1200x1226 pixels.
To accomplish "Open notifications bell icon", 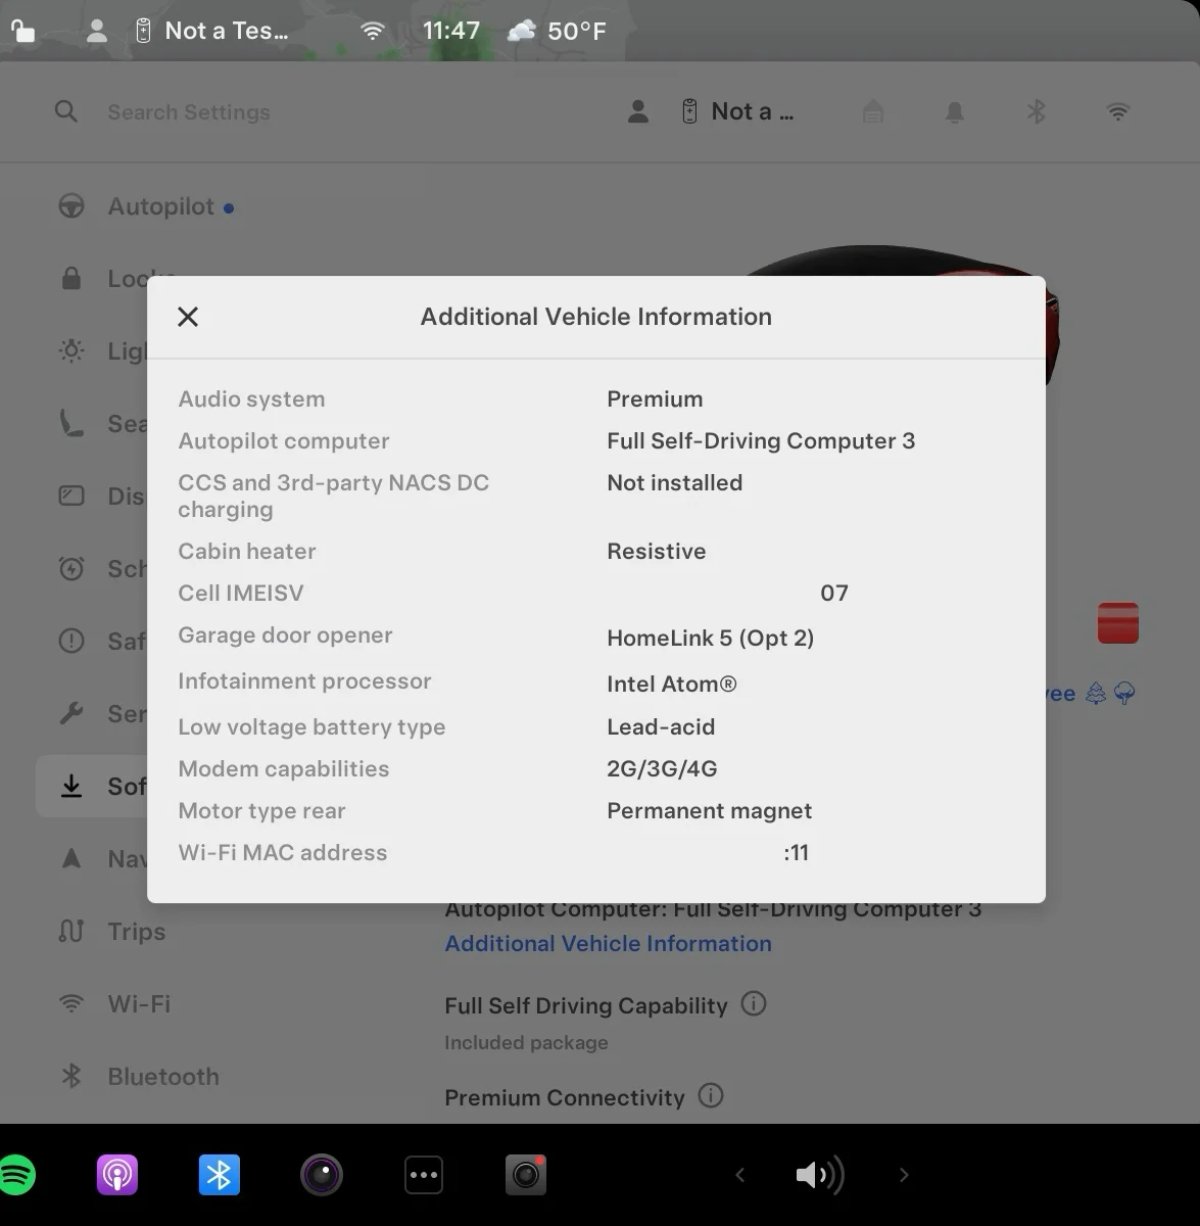I will [x=955, y=112].
